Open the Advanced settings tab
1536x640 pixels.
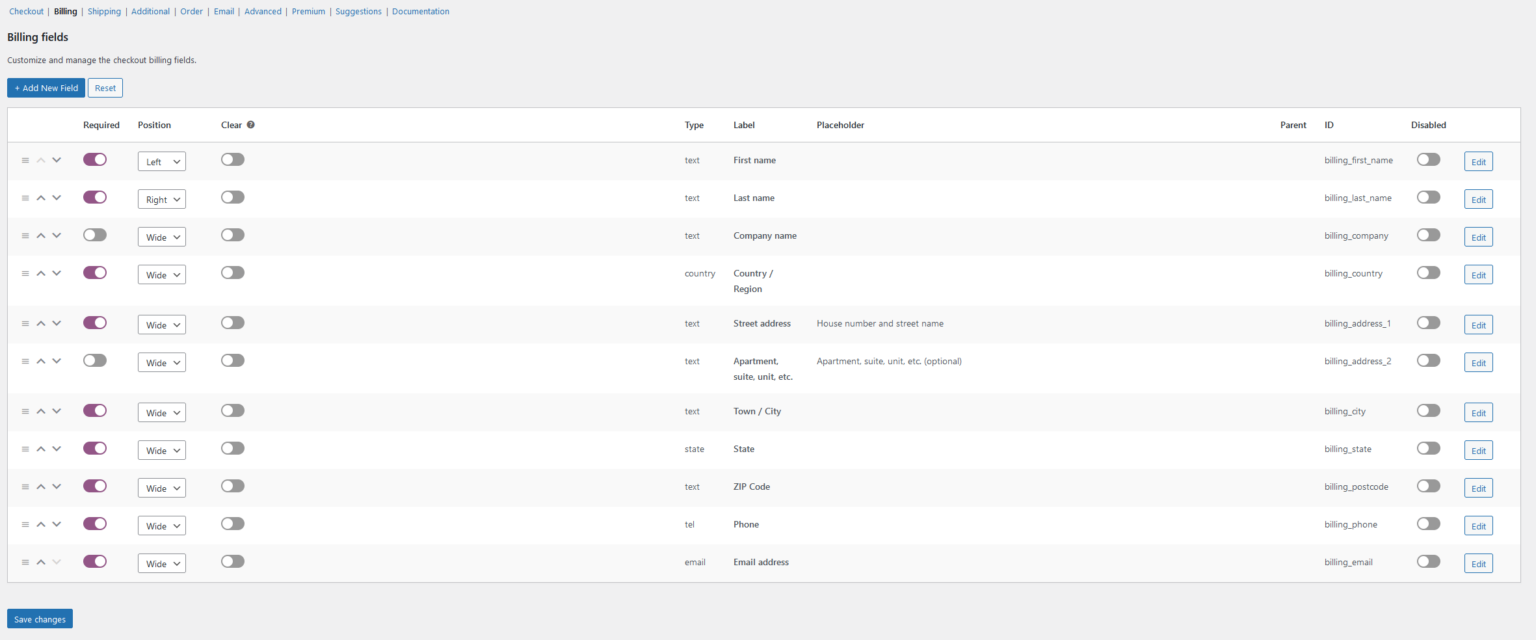click(263, 11)
